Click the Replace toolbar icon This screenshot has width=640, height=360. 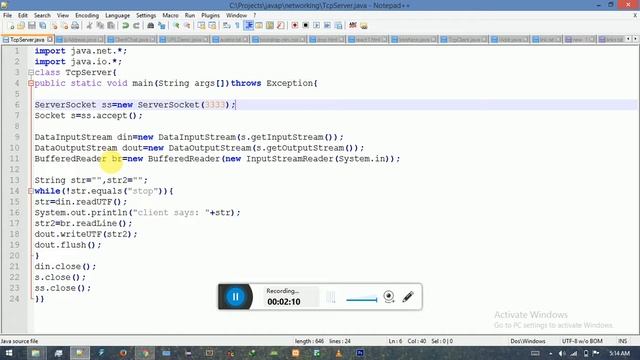point(162,26)
